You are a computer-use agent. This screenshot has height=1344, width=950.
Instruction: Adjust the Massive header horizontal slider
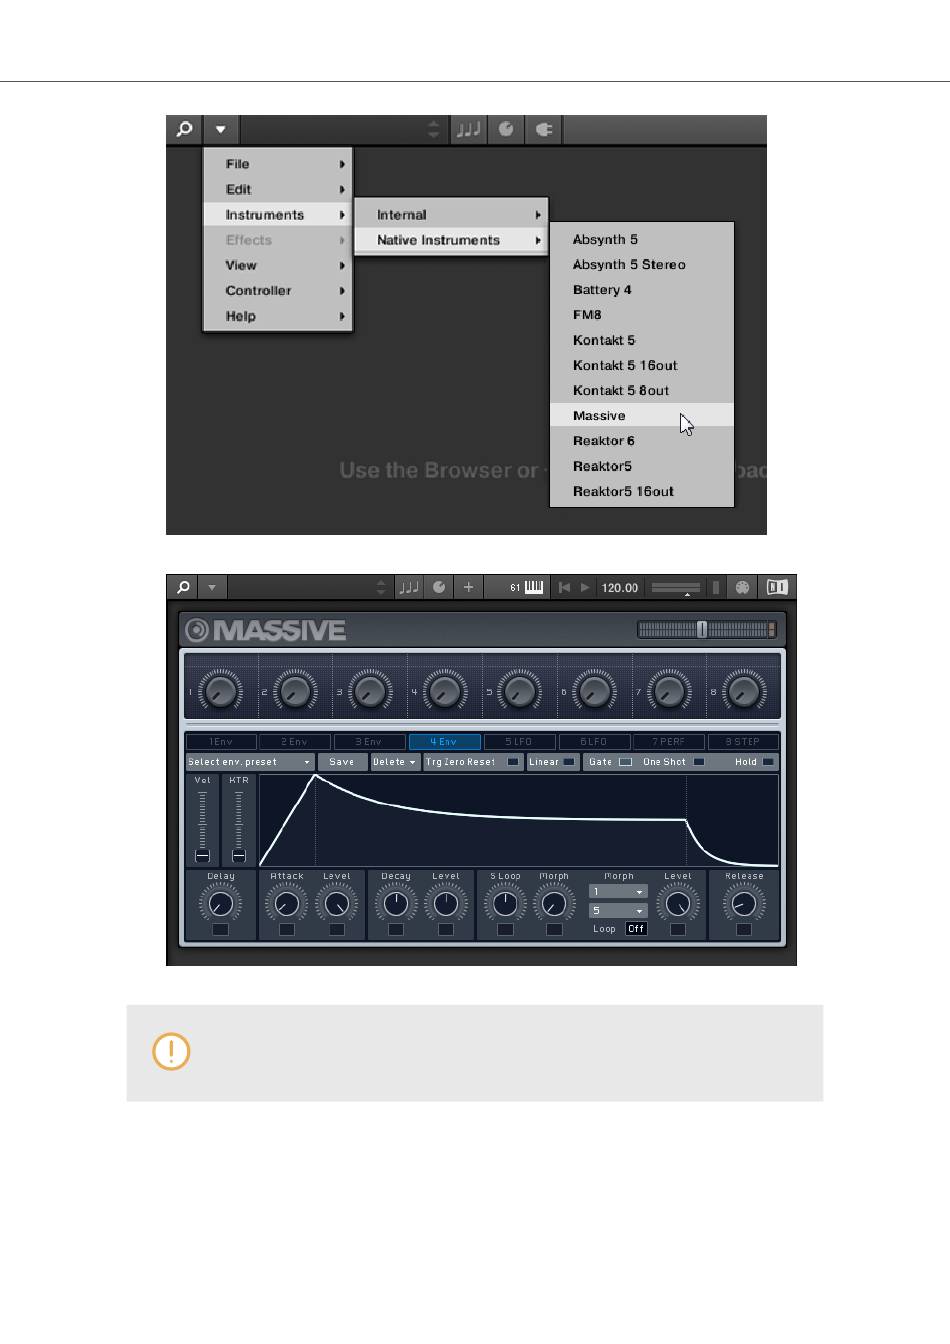706,629
